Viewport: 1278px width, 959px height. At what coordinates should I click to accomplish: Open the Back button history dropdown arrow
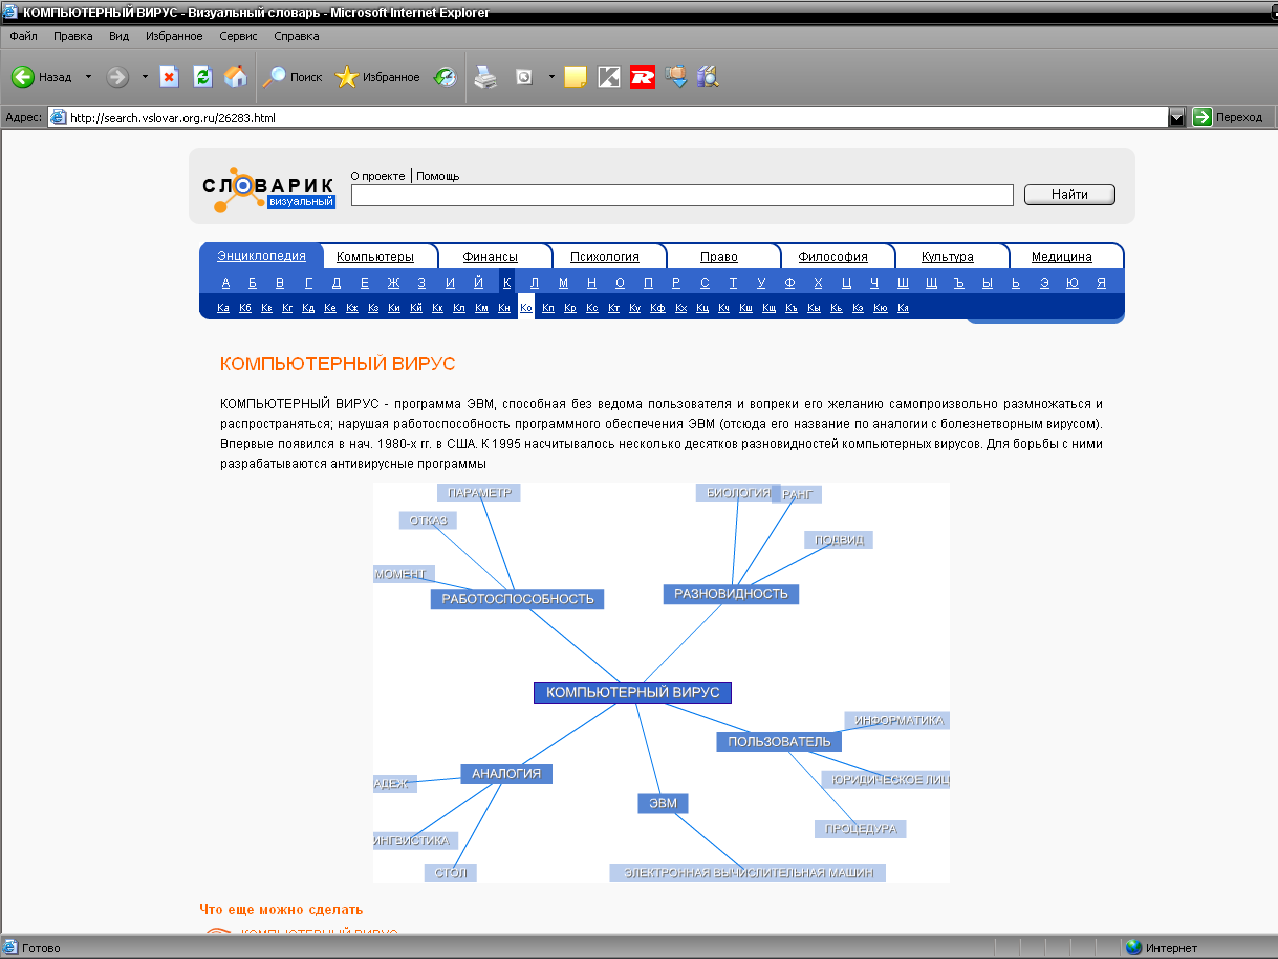coord(88,77)
